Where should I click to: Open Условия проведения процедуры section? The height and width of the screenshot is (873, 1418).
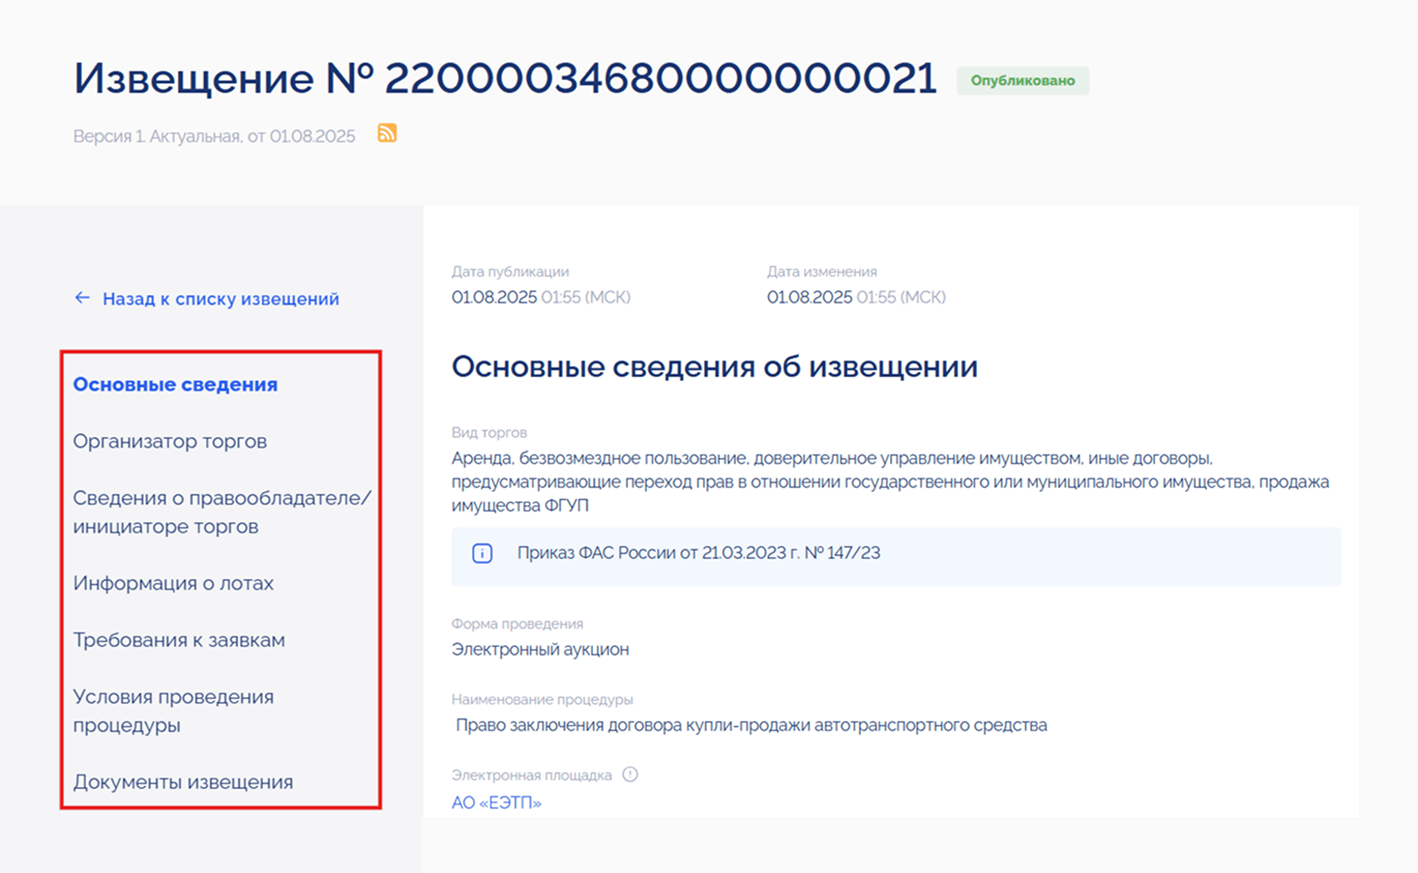173,711
